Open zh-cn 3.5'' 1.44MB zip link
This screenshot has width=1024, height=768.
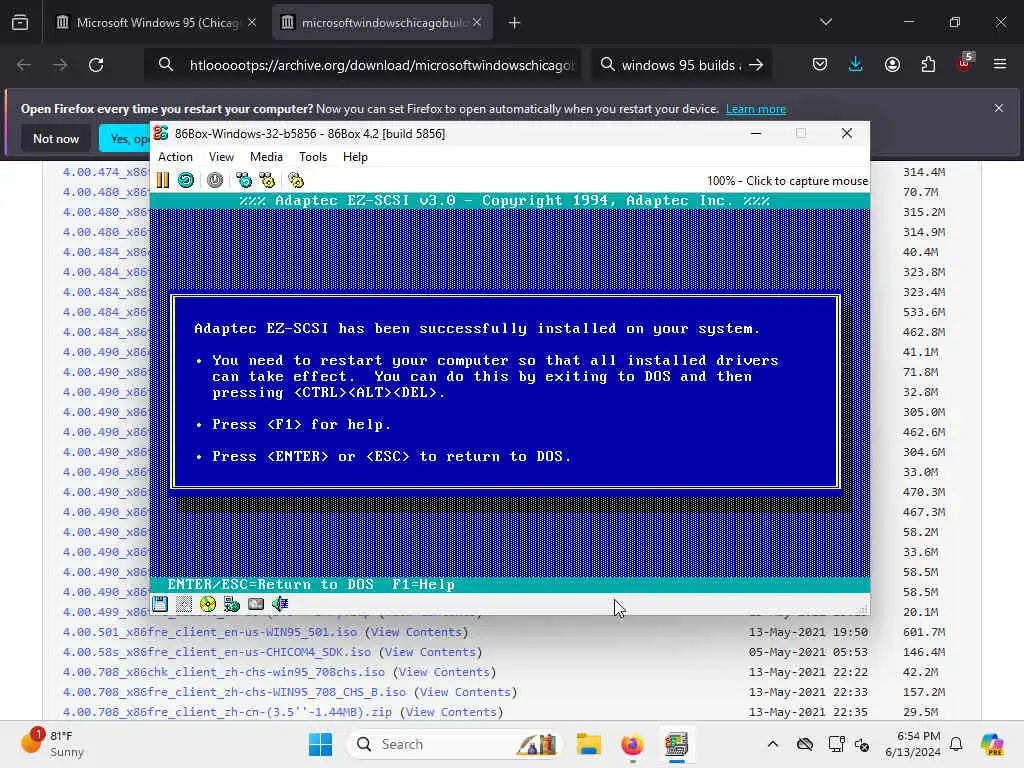227,712
